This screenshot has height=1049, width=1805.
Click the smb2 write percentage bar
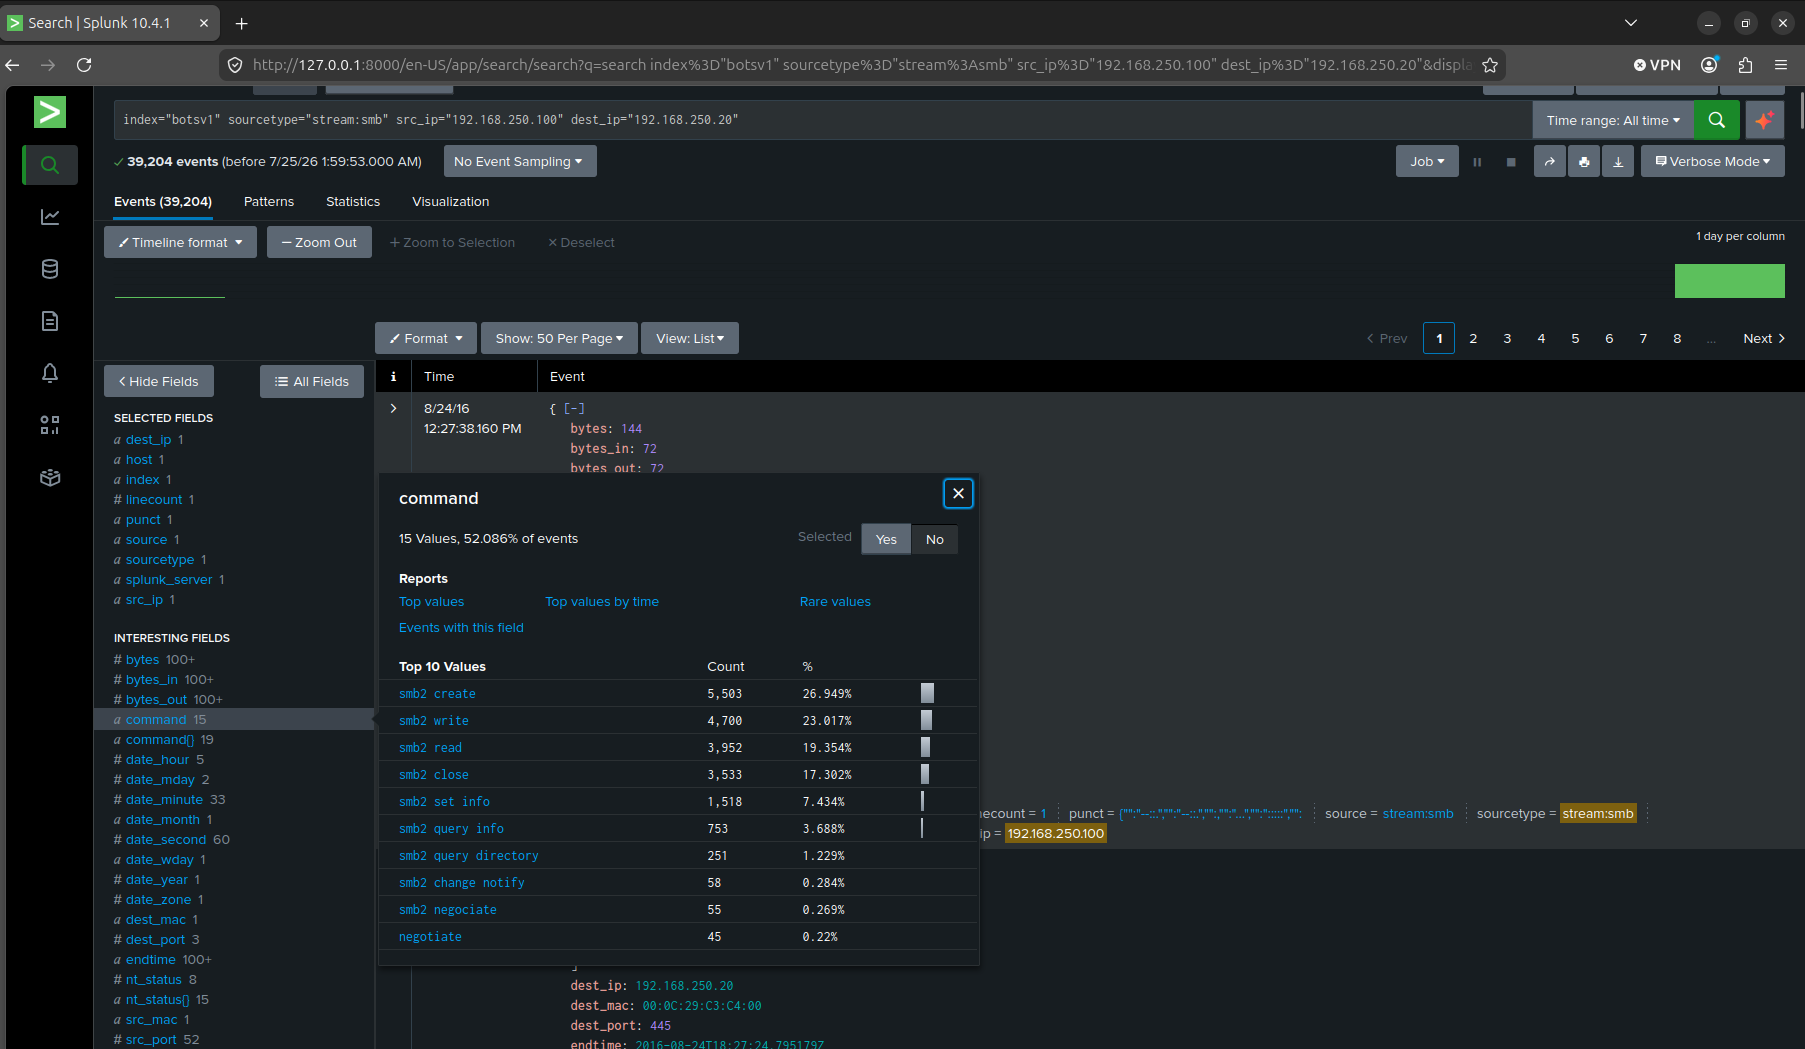click(x=926, y=720)
